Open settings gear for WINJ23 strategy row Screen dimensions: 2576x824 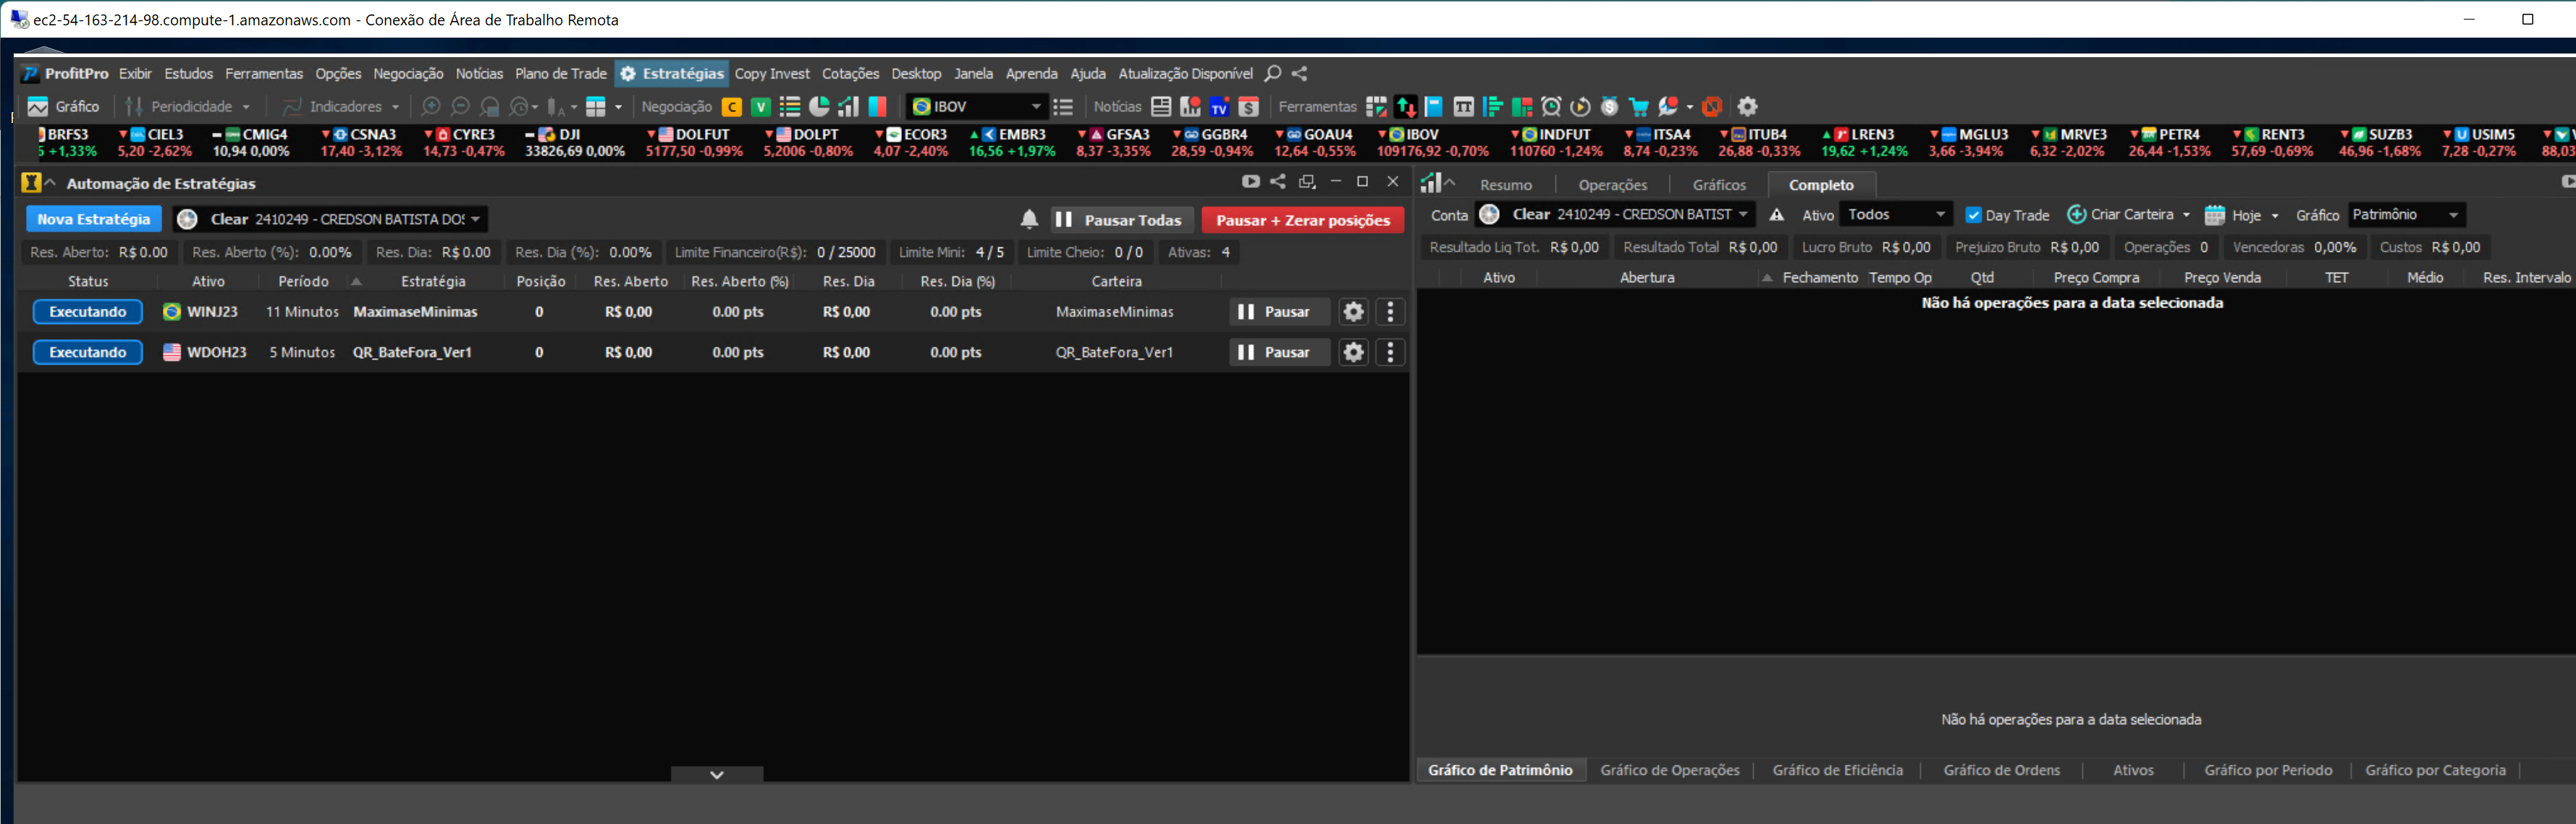1353,312
